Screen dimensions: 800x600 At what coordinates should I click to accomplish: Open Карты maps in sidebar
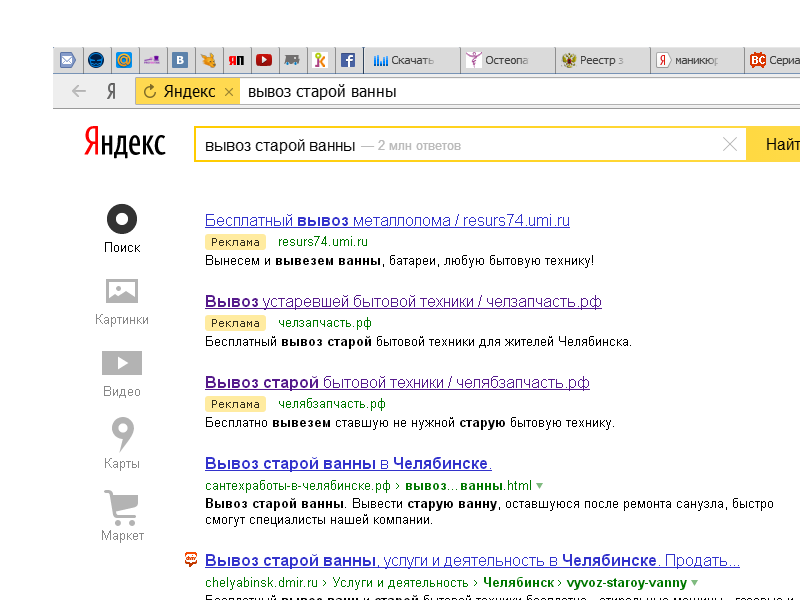pos(122,445)
